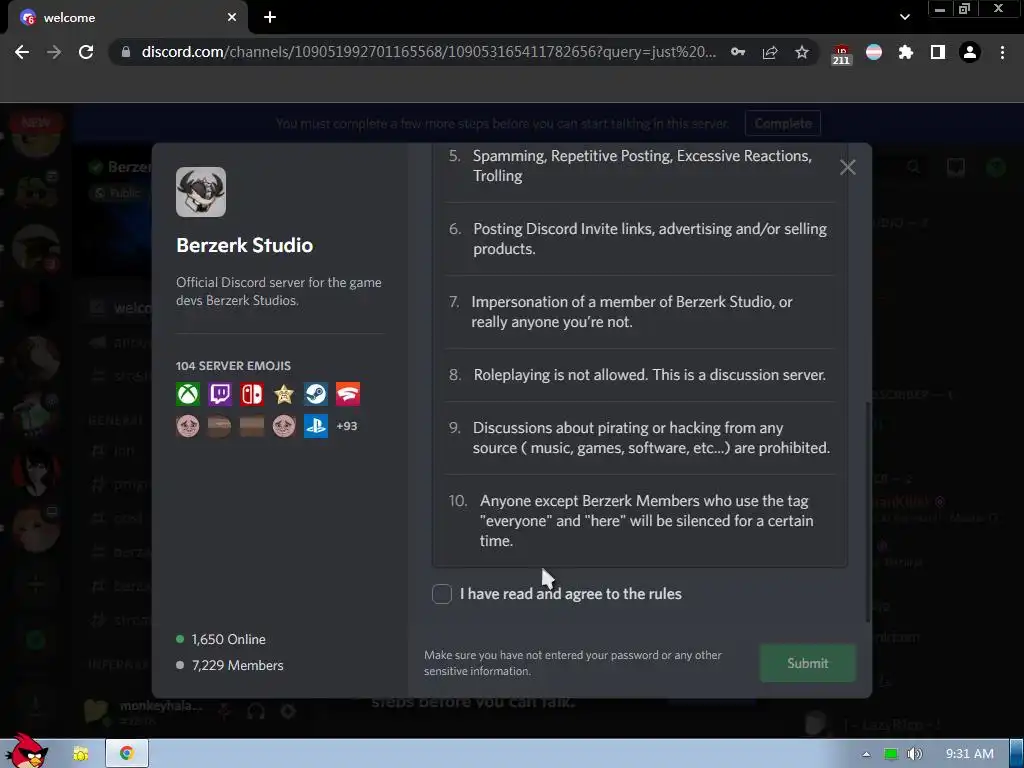The image size is (1024, 768).
Task: Select the 'welcome' browser tab
Action: [x=128, y=18]
